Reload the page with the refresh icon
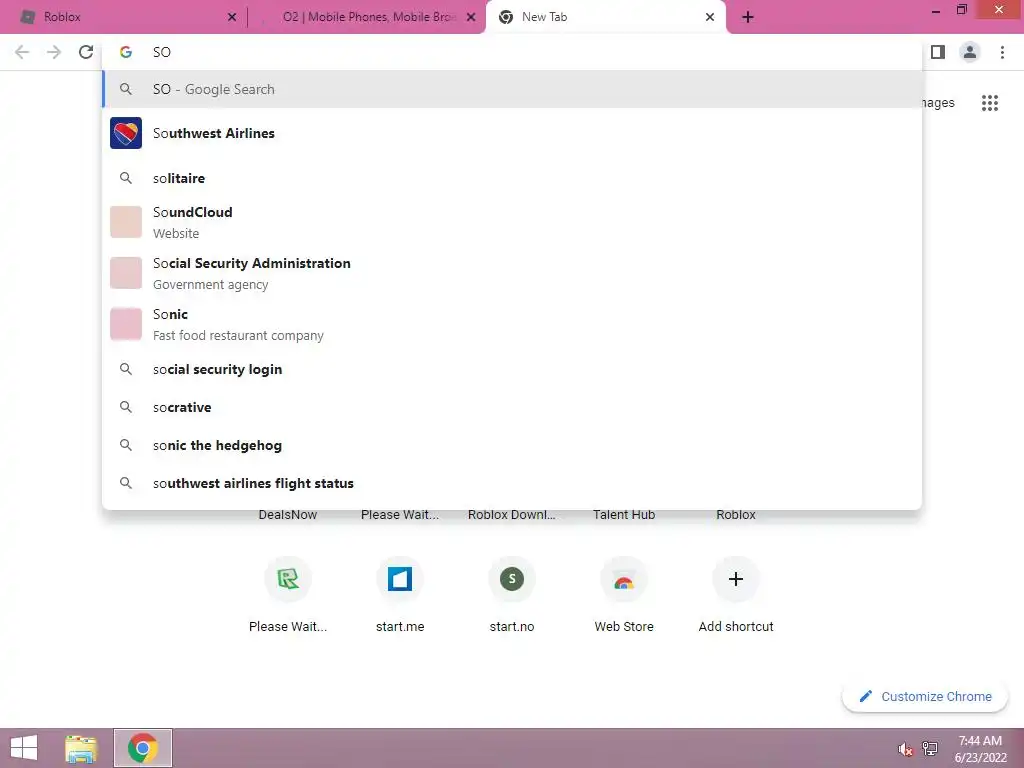Image resolution: width=1024 pixels, height=768 pixels. (x=86, y=52)
